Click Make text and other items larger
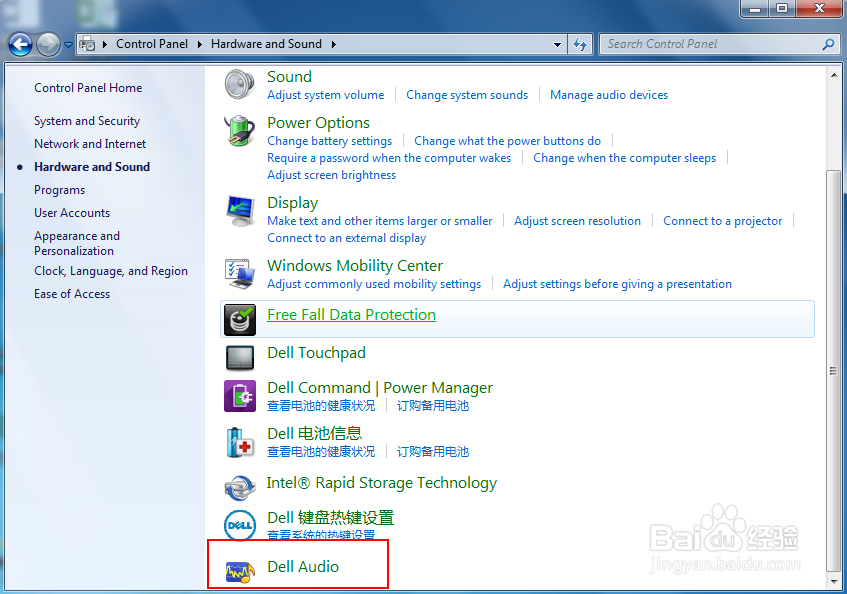Screen dimensions: 847x594 pyautogui.click(x=380, y=221)
